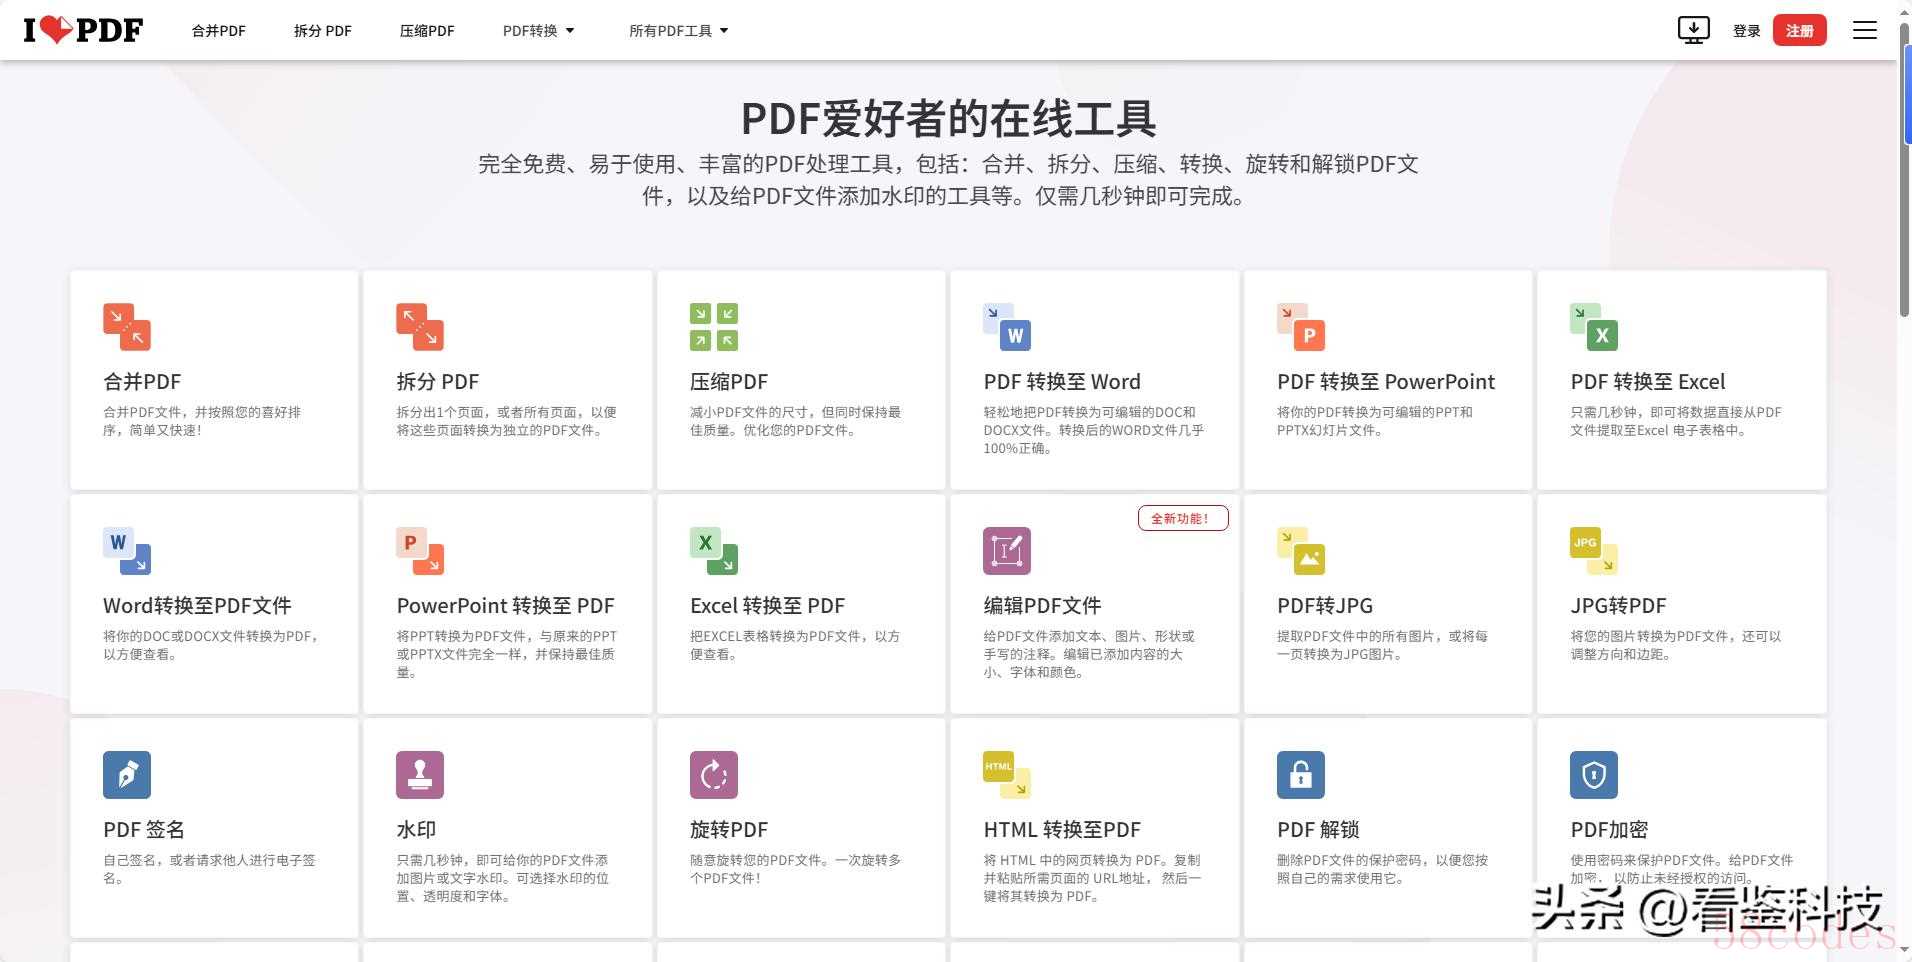Click the JPG转PDF icon
Image resolution: width=1912 pixels, height=962 pixels.
[x=1594, y=551]
